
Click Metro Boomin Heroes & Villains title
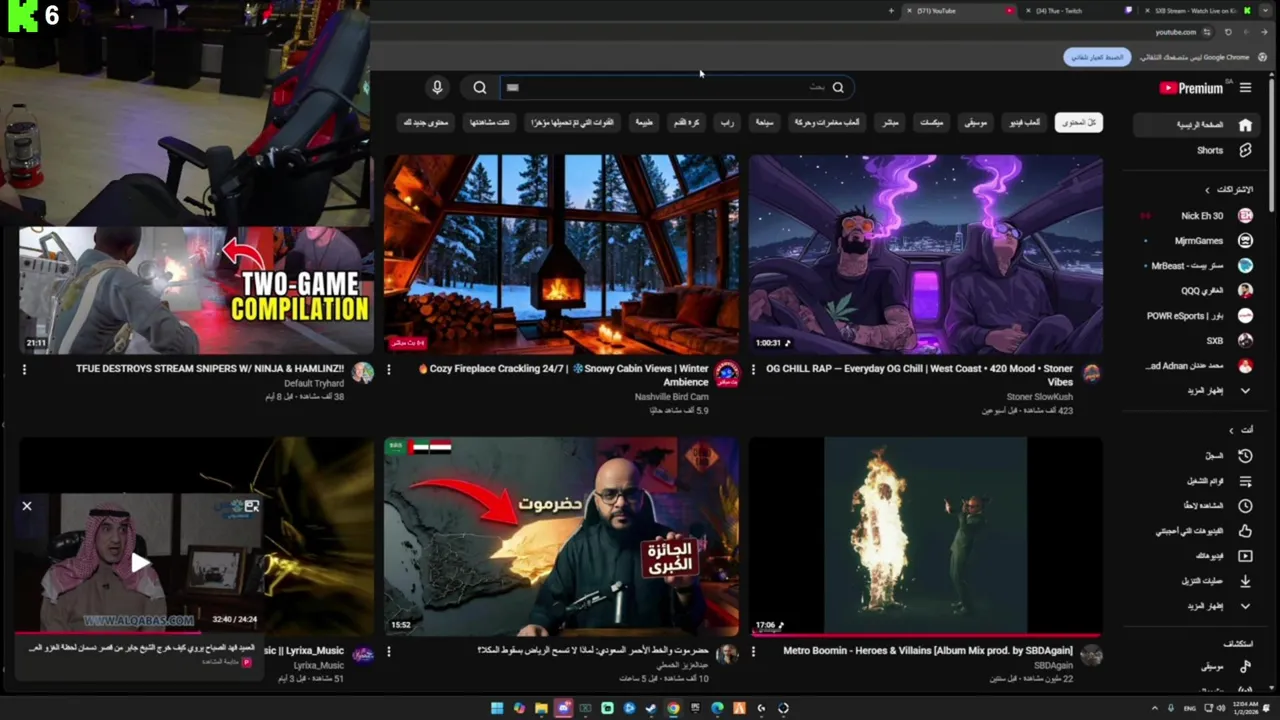point(928,651)
